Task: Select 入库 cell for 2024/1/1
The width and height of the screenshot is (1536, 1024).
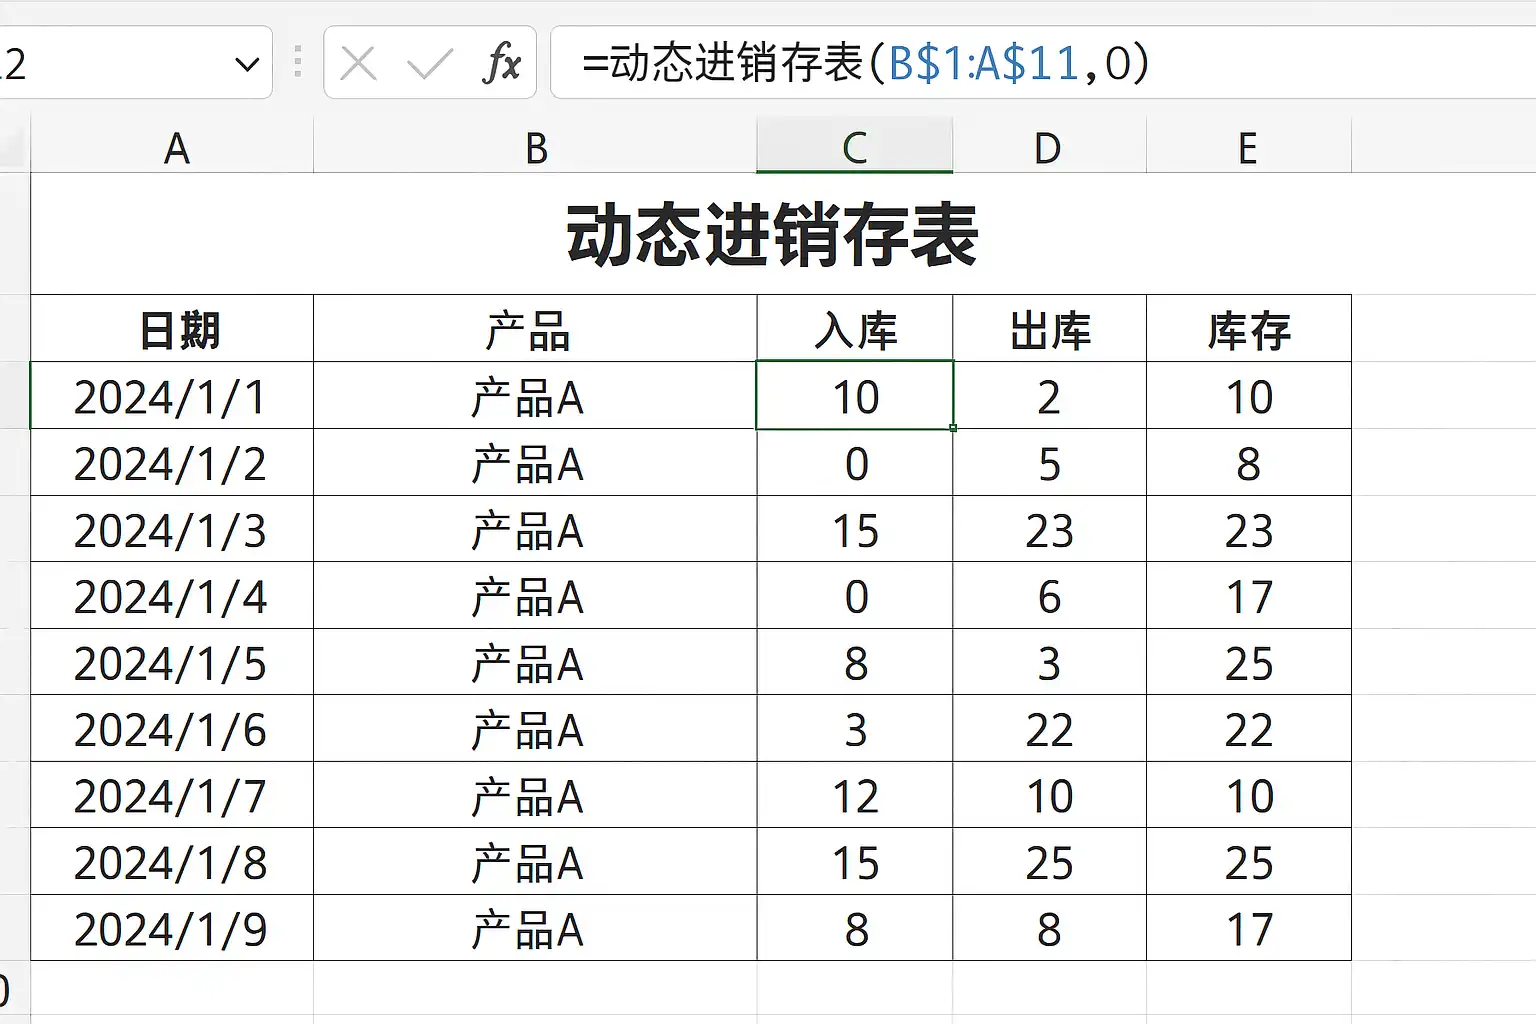Action: [855, 397]
